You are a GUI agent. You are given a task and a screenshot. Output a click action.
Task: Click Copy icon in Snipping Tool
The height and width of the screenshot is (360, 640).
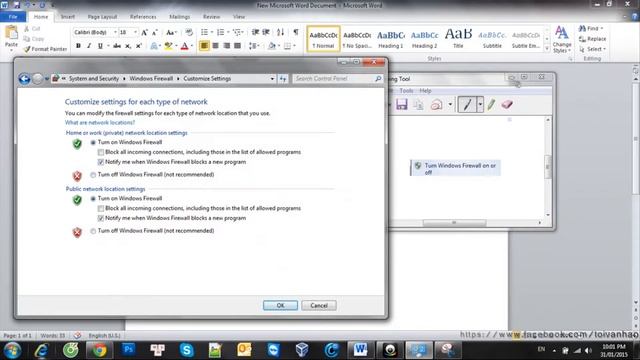pyautogui.click(x=418, y=104)
